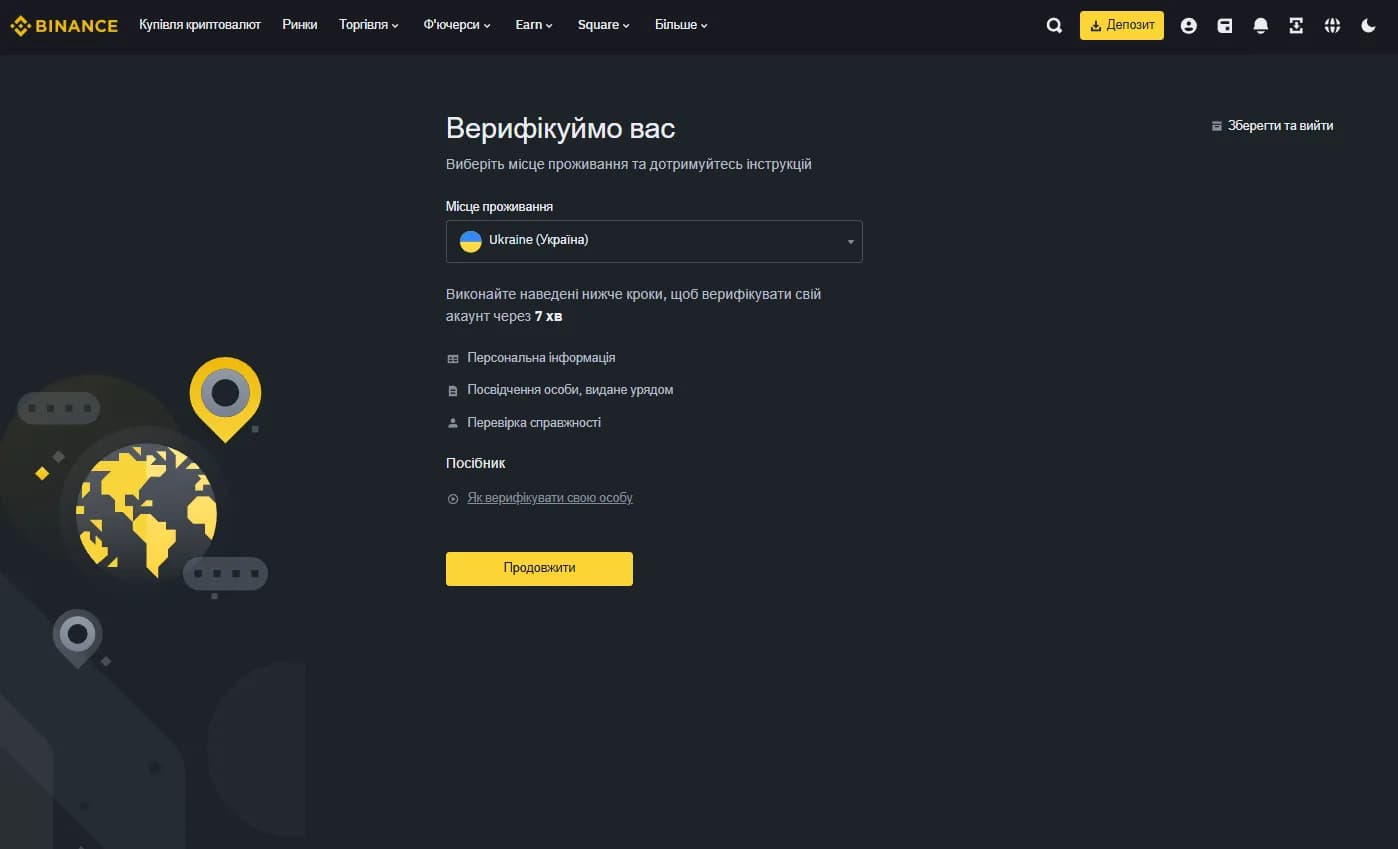Viewport: 1398px width, 849px height.
Task: Click the government ID document icon
Action: pos(453,391)
